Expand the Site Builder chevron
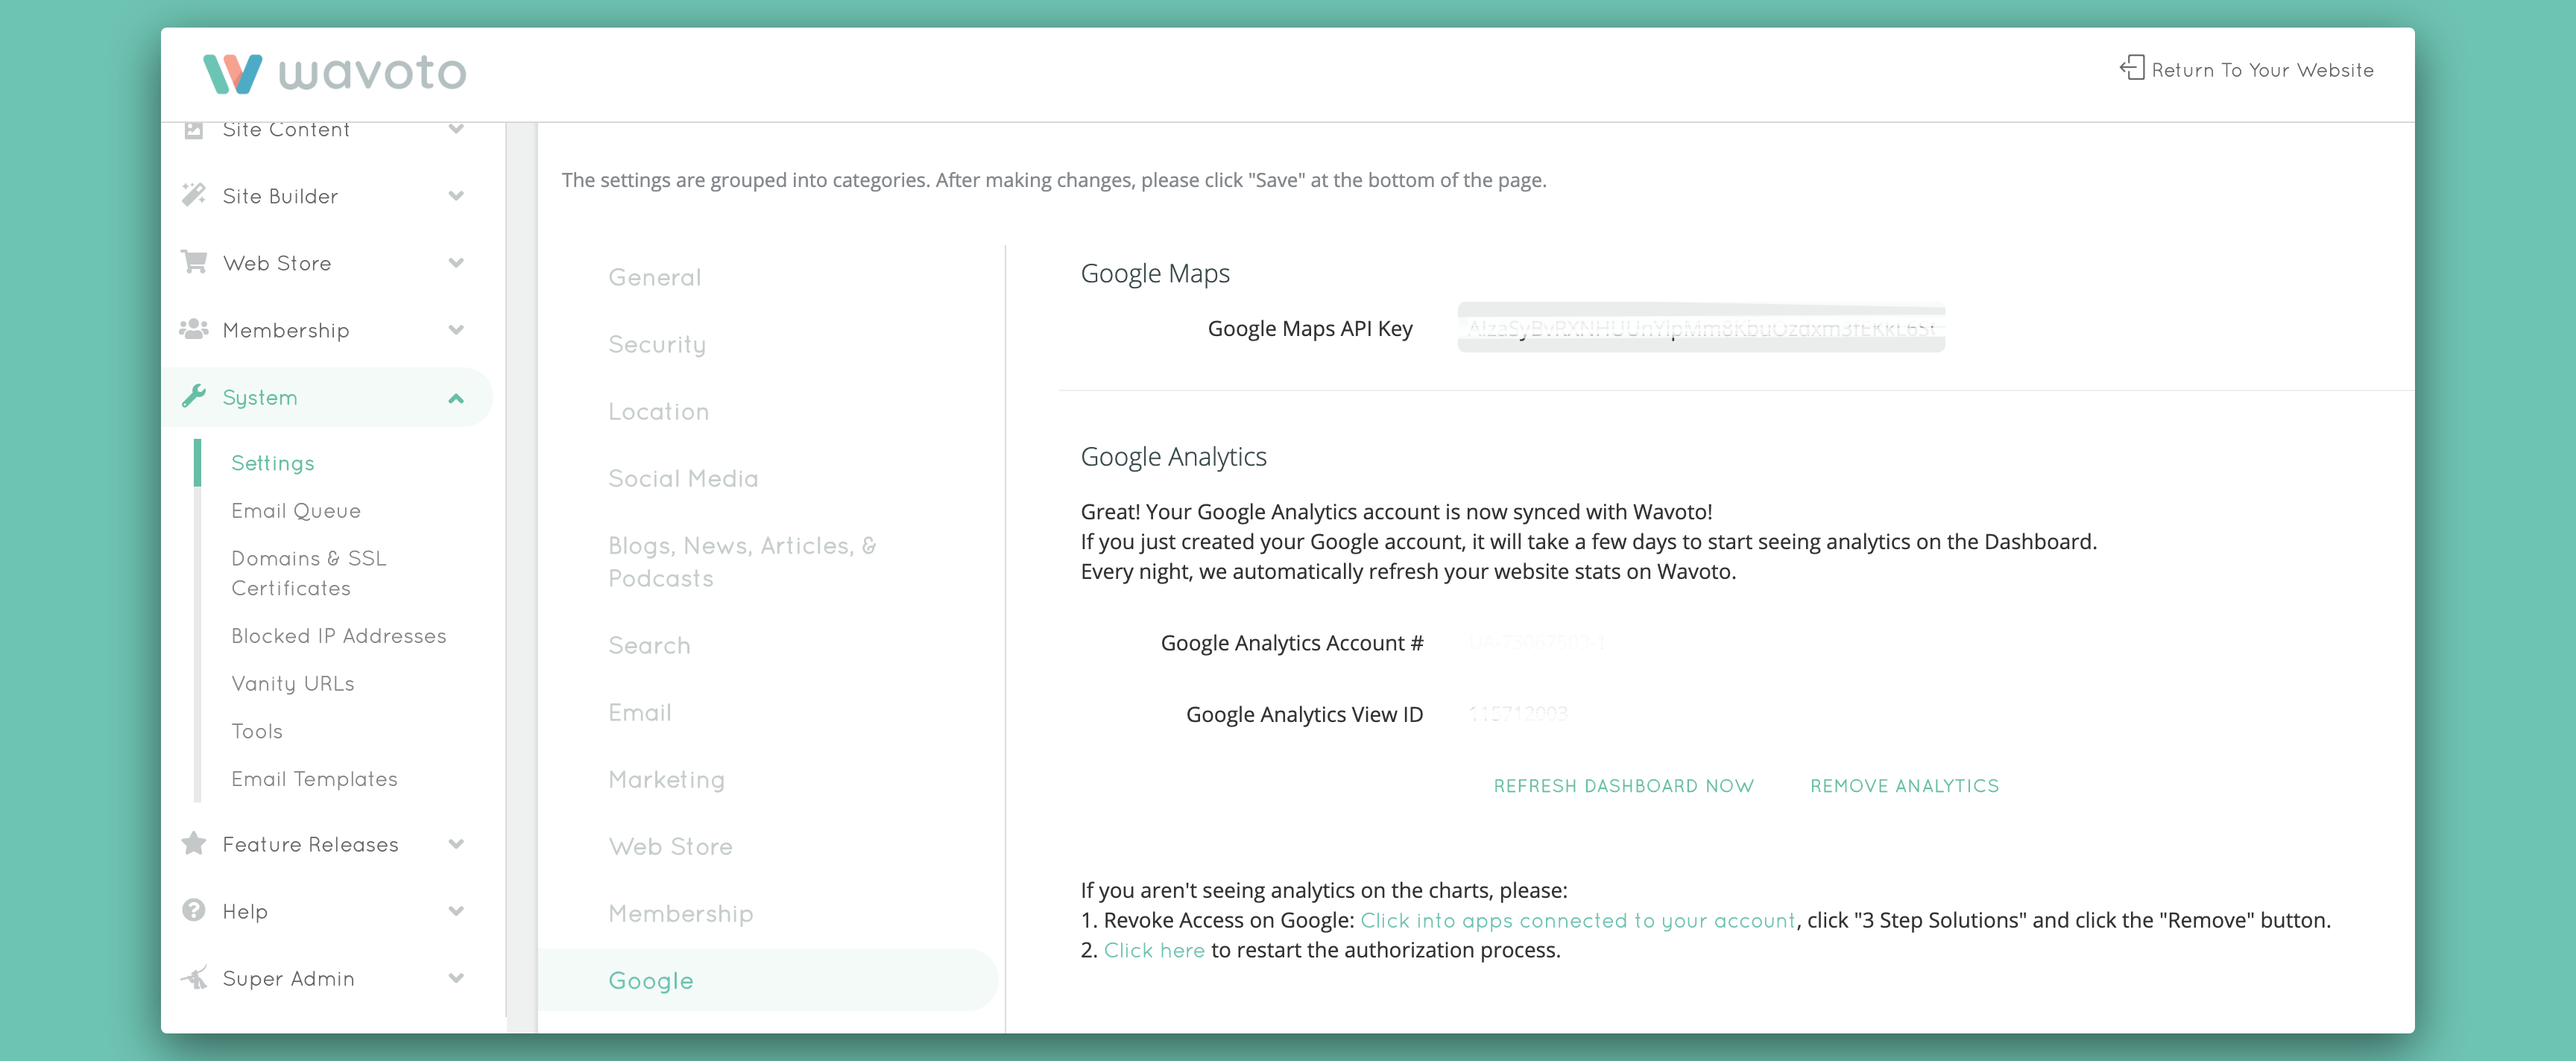The height and width of the screenshot is (1061, 2576). click(456, 196)
